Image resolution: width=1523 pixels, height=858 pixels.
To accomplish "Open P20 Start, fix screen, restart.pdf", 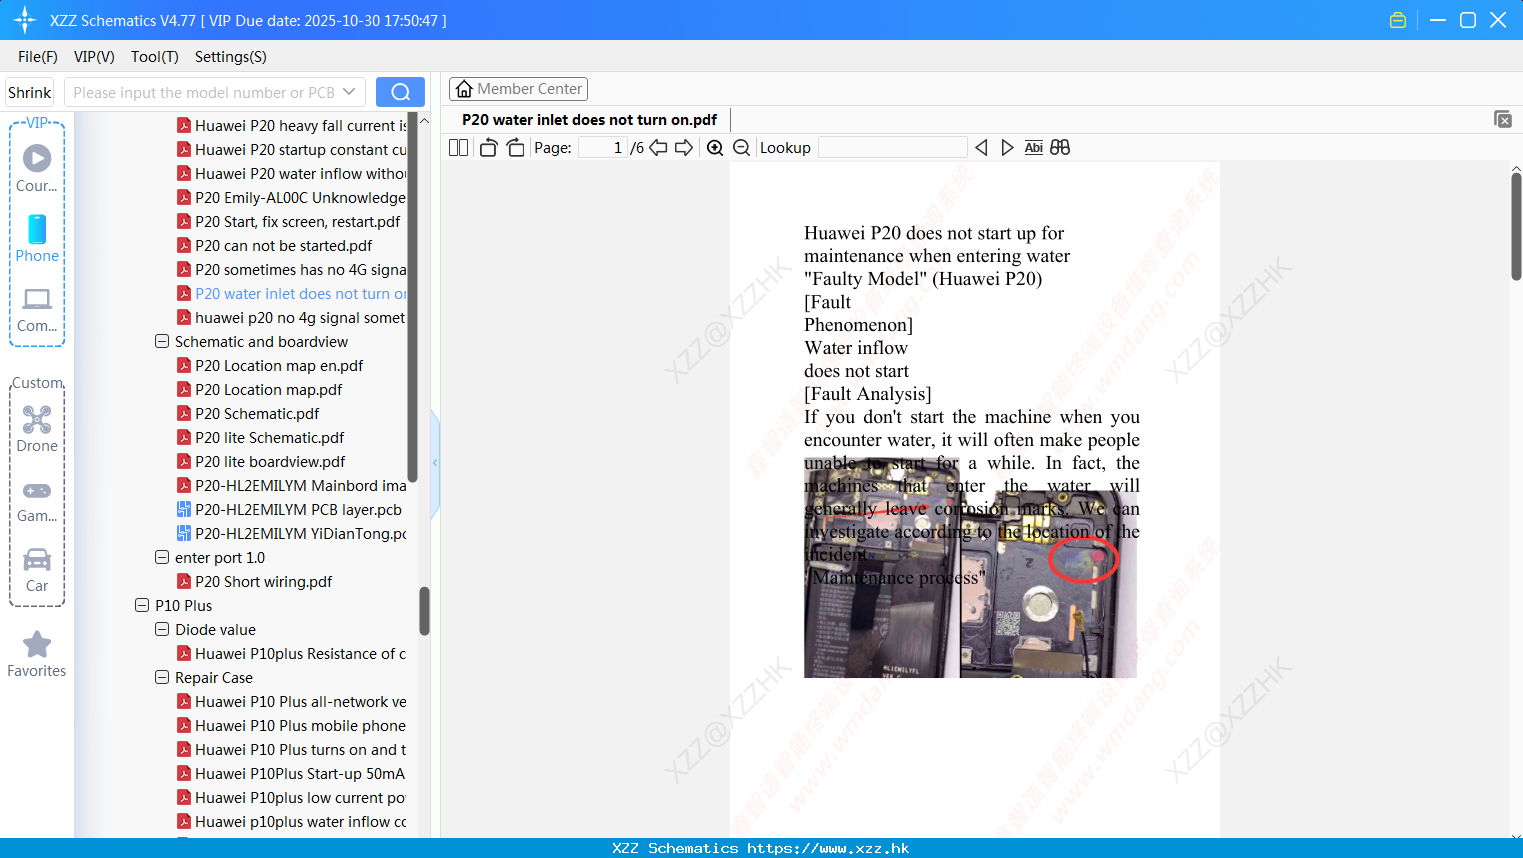I will tap(297, 222).
